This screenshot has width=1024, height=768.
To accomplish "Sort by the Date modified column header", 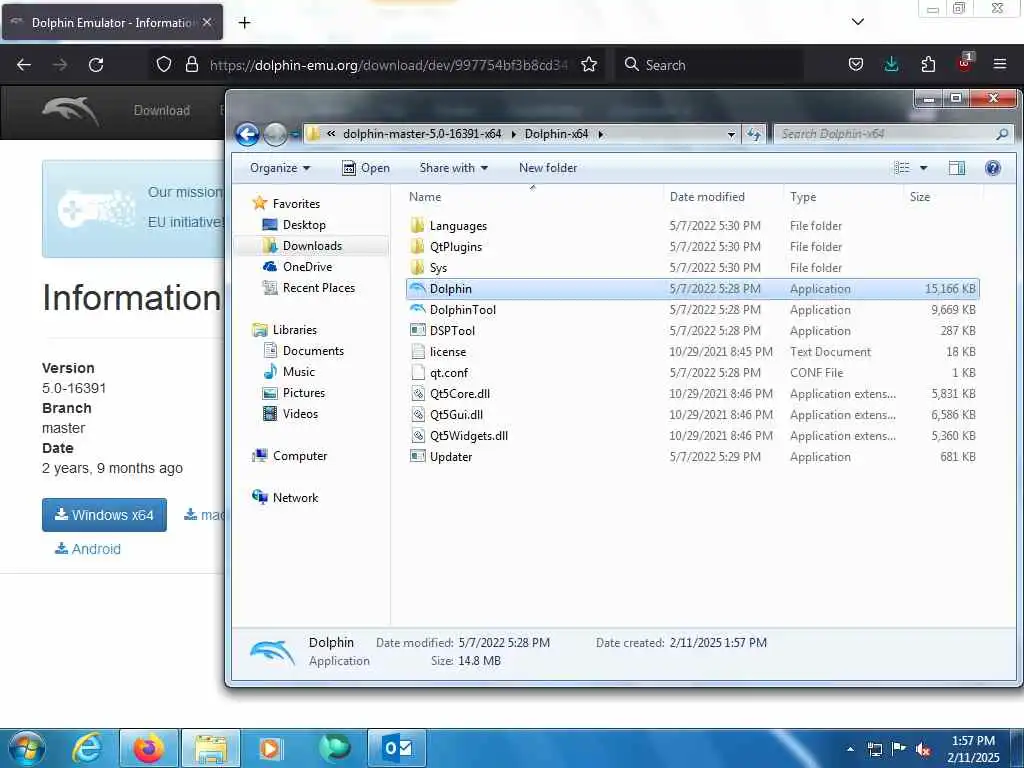I will pos(707,197).
